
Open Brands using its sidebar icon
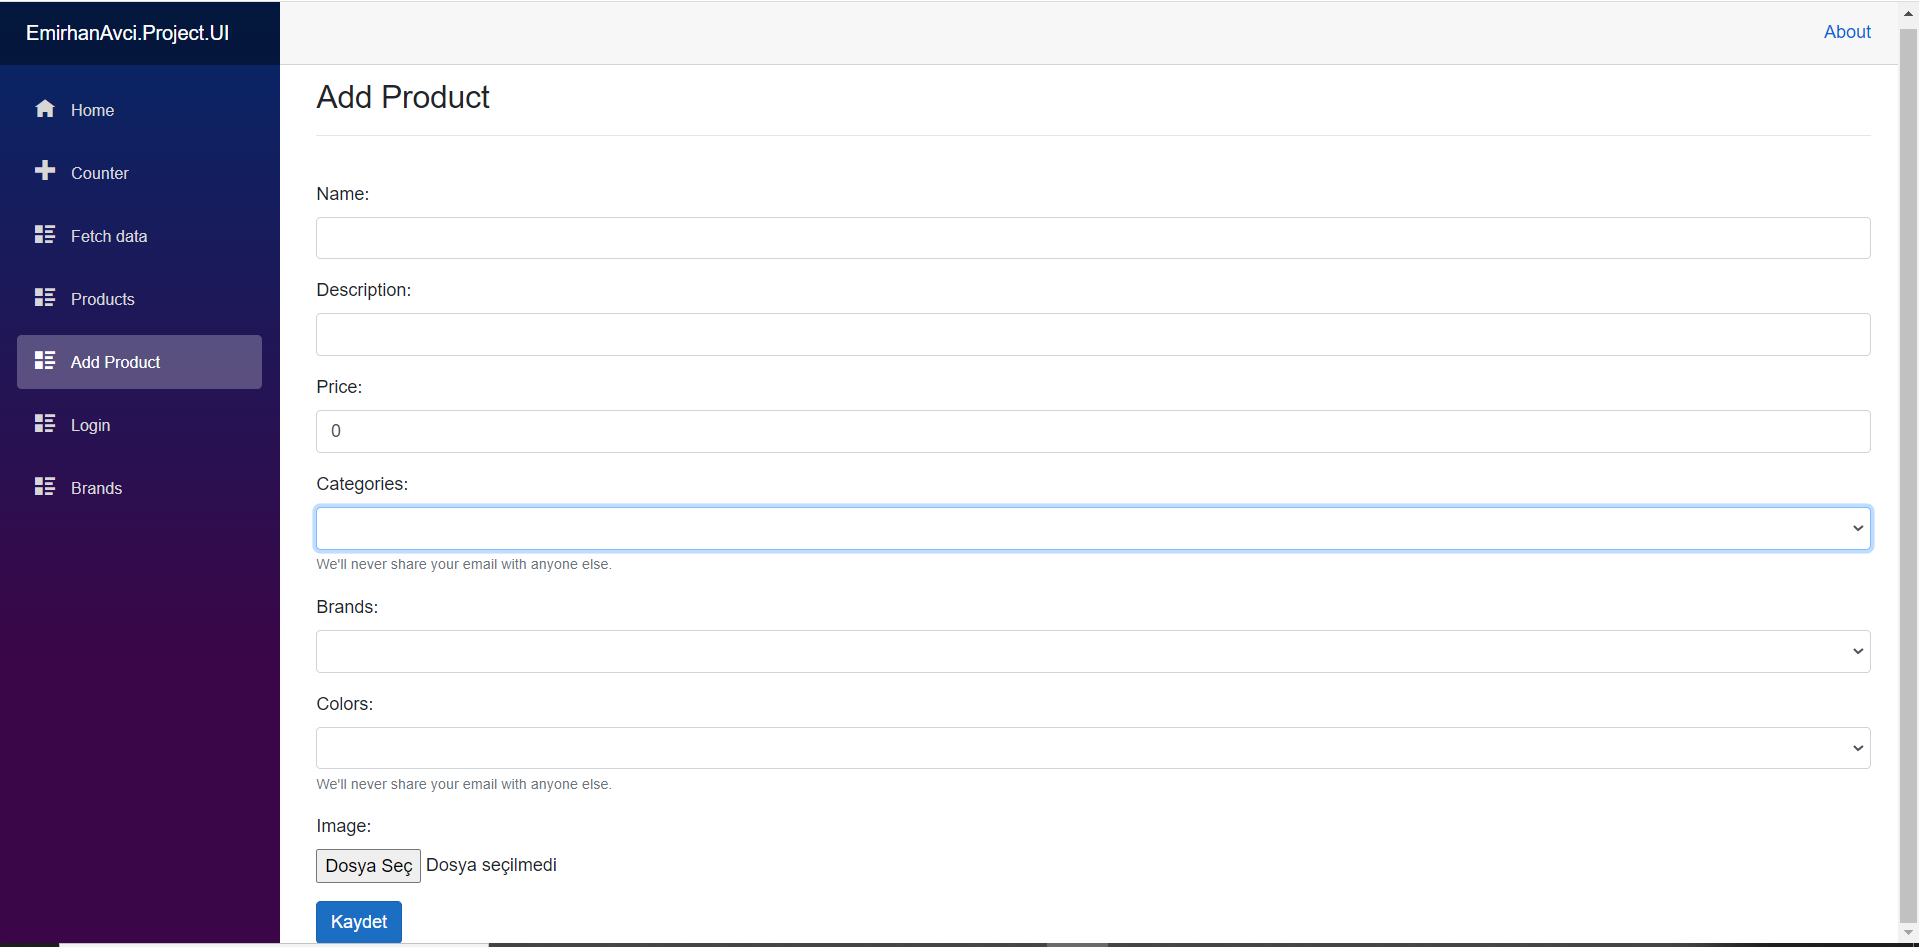click(x=45, y=487)
